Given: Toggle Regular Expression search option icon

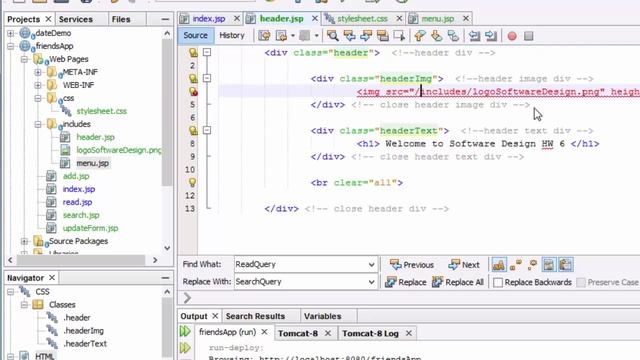Looking at the screenshot, I should point(532,265).
